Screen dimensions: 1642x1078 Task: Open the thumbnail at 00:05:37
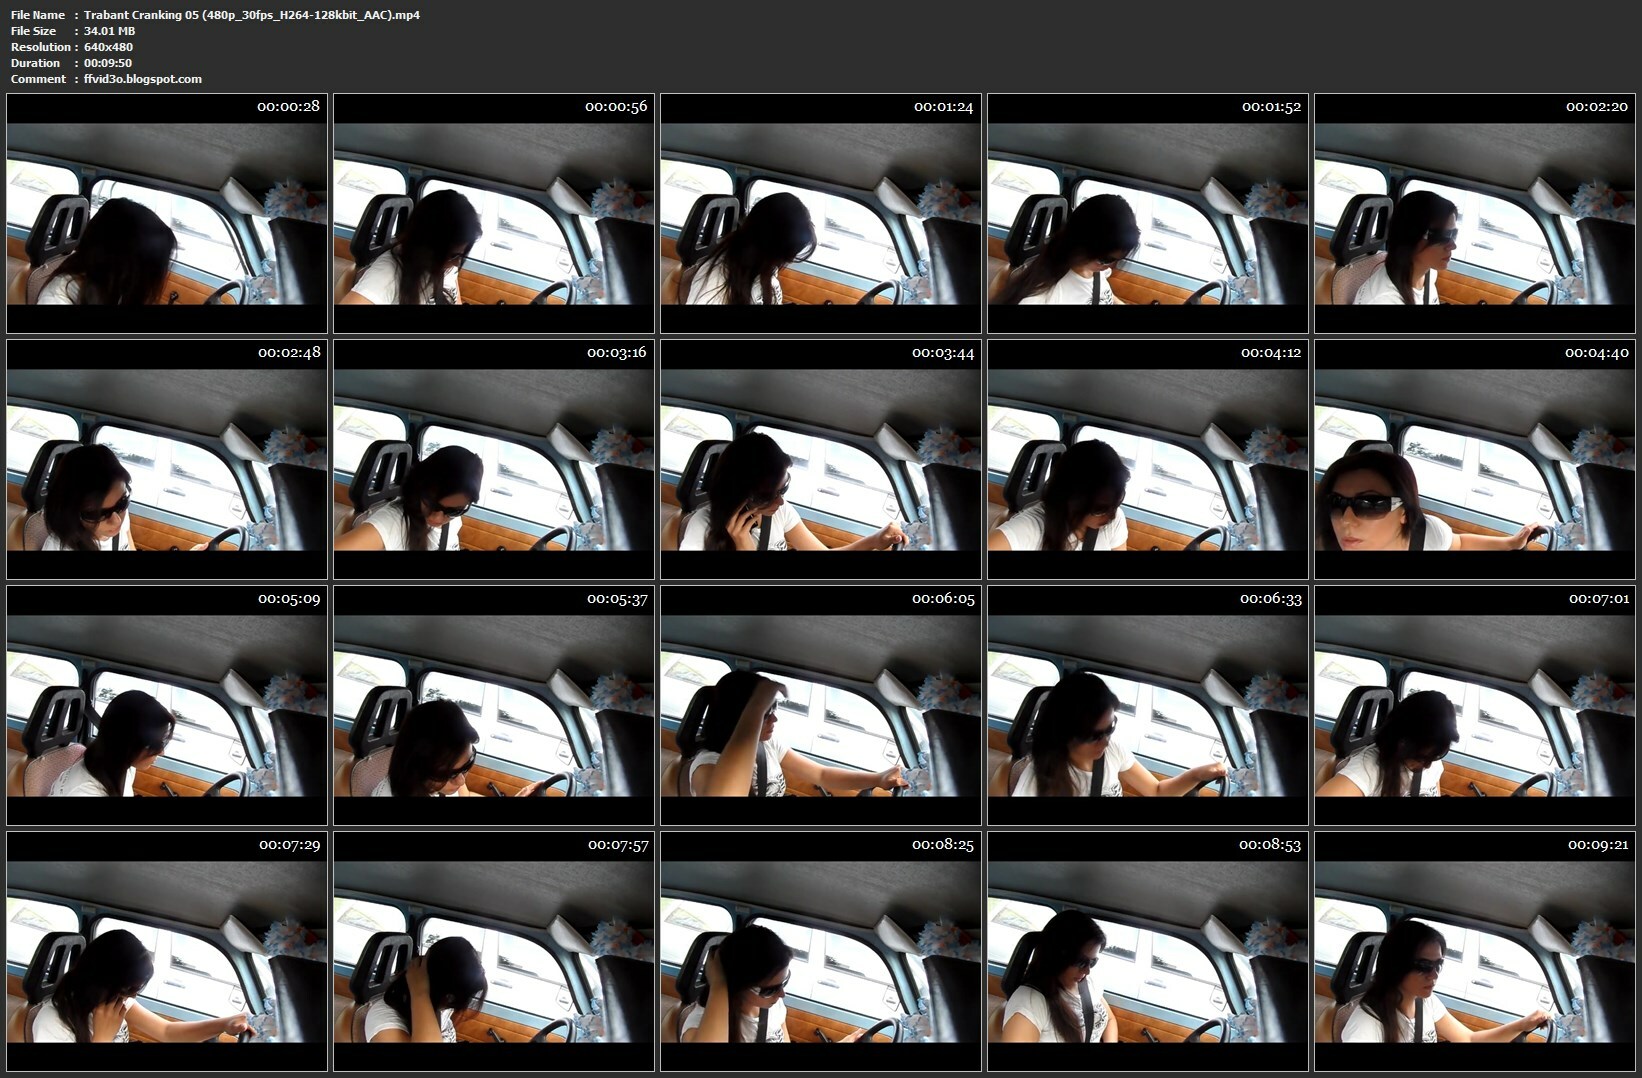pyautogui.click(x=494, y=705)
